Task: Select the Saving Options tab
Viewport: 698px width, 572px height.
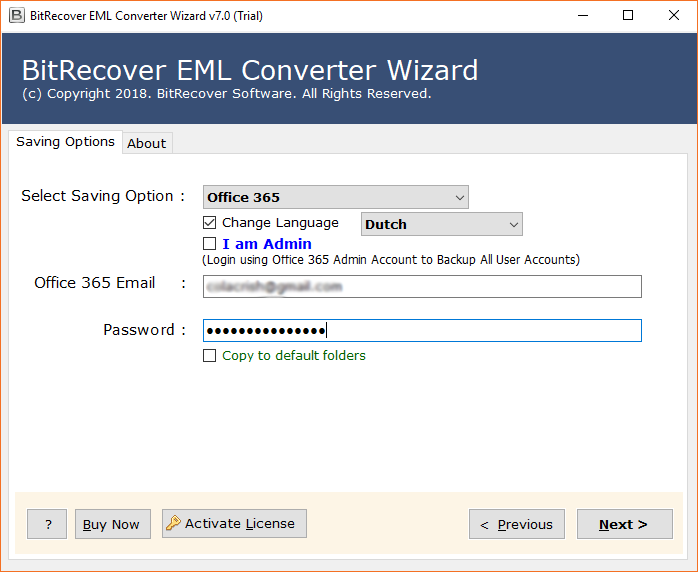Action: (65, 142)
